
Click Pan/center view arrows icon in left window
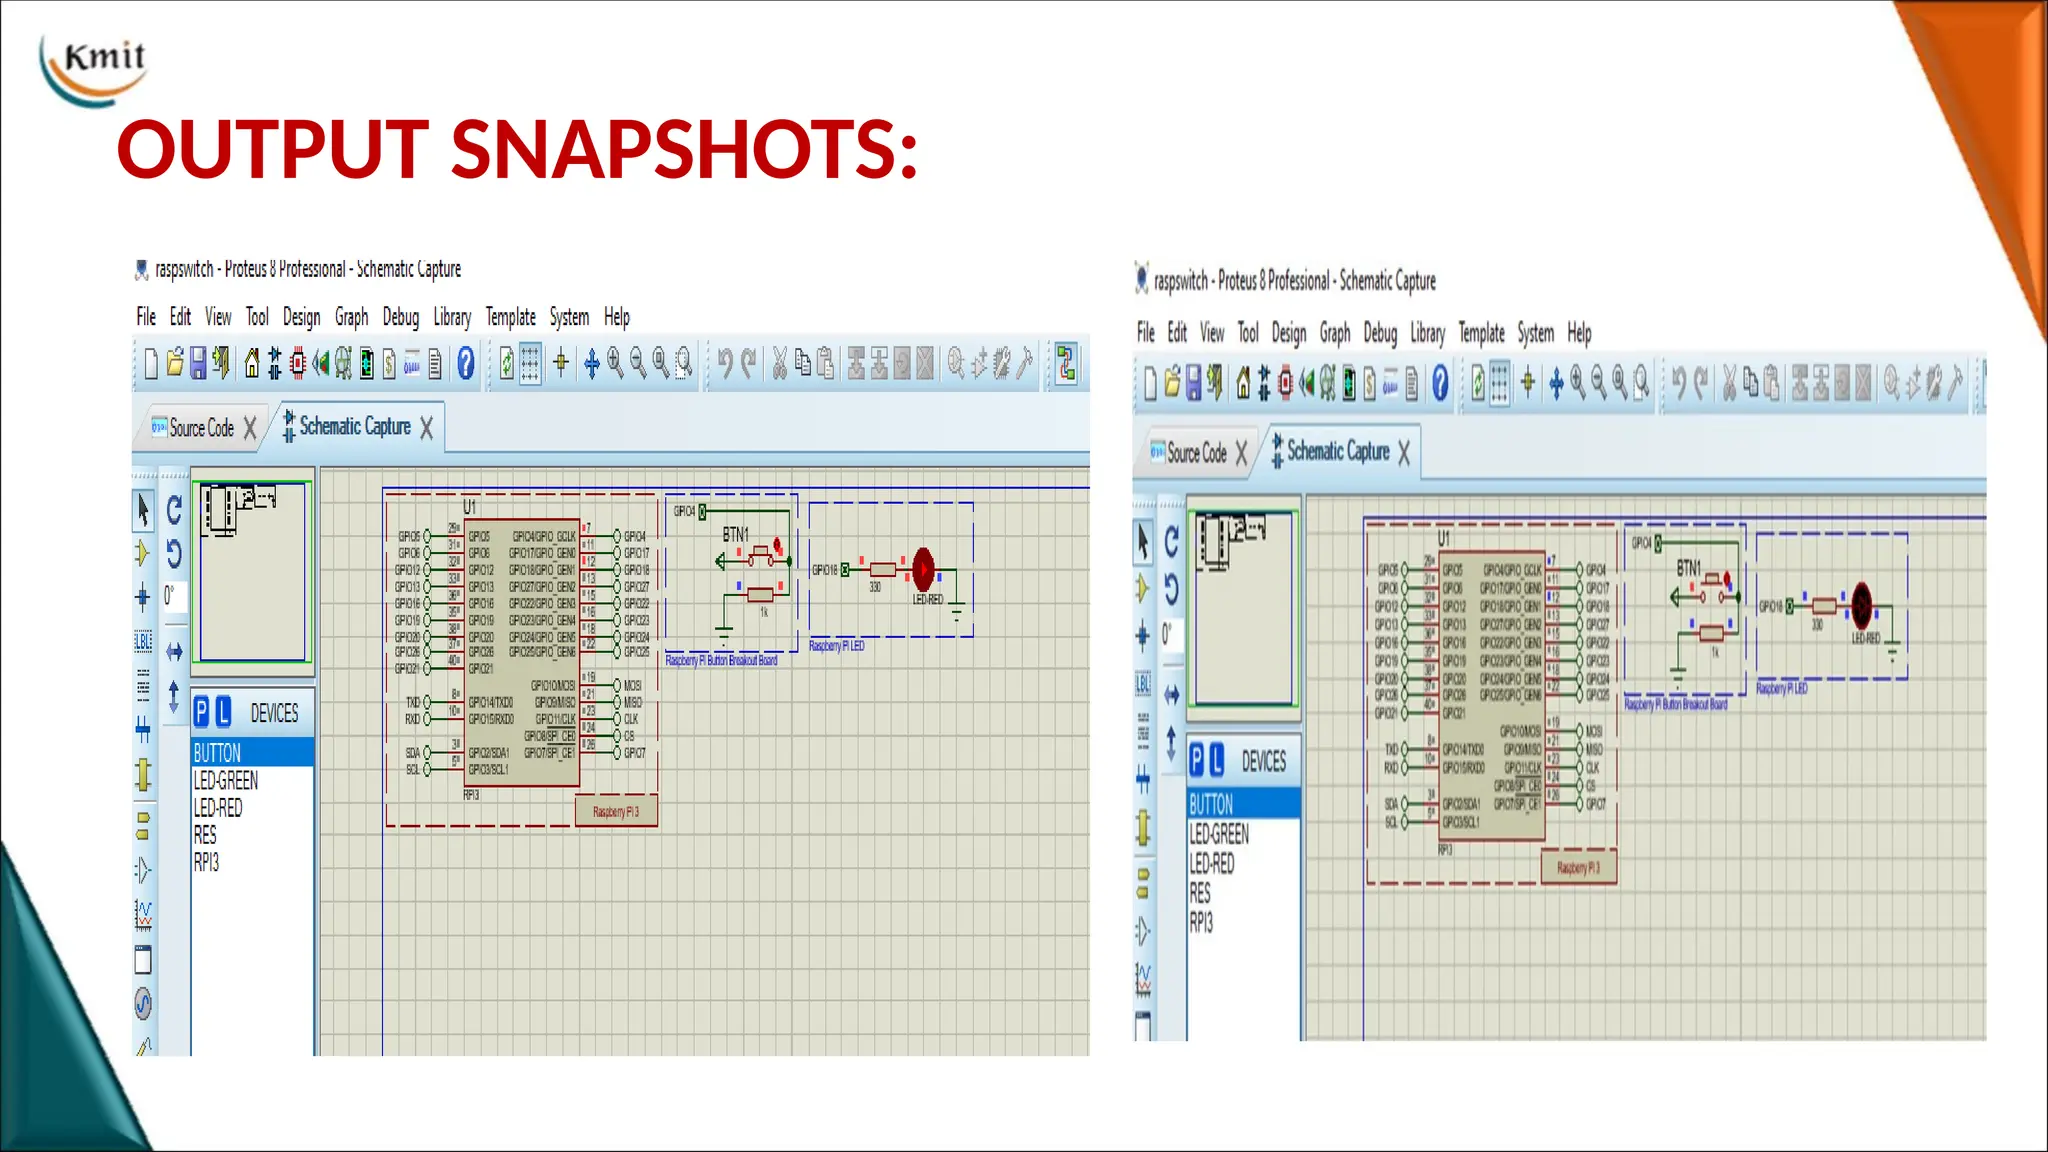tap(592, 364)
